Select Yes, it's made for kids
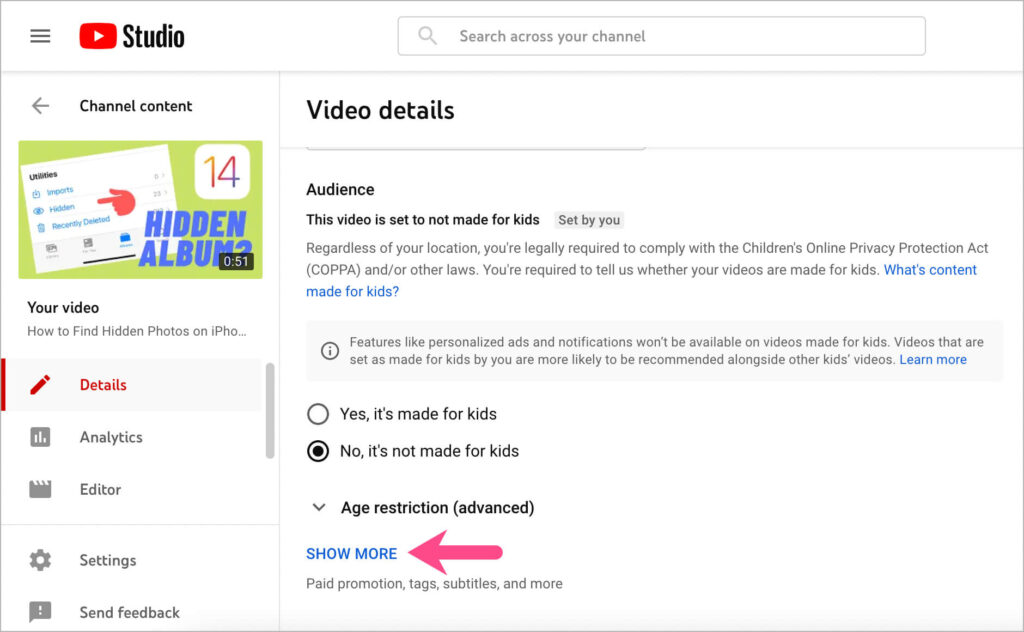The width and height of the screenshot is (1024, 632). [x=317, y=414]
